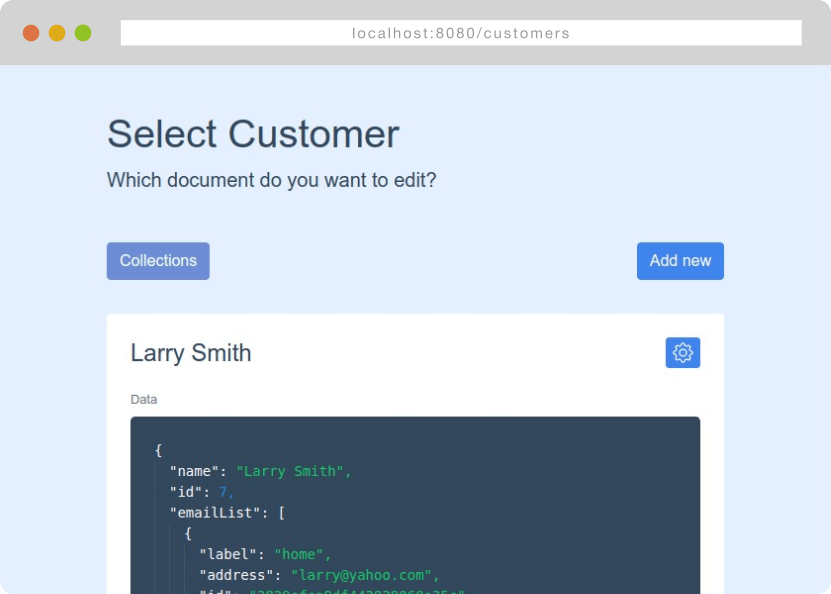Click the "emailList": [ JSON line

[x=227, y=513]
